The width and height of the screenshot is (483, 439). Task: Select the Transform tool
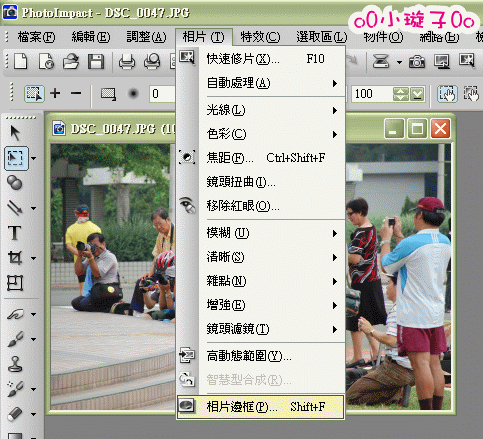(15, 283)
